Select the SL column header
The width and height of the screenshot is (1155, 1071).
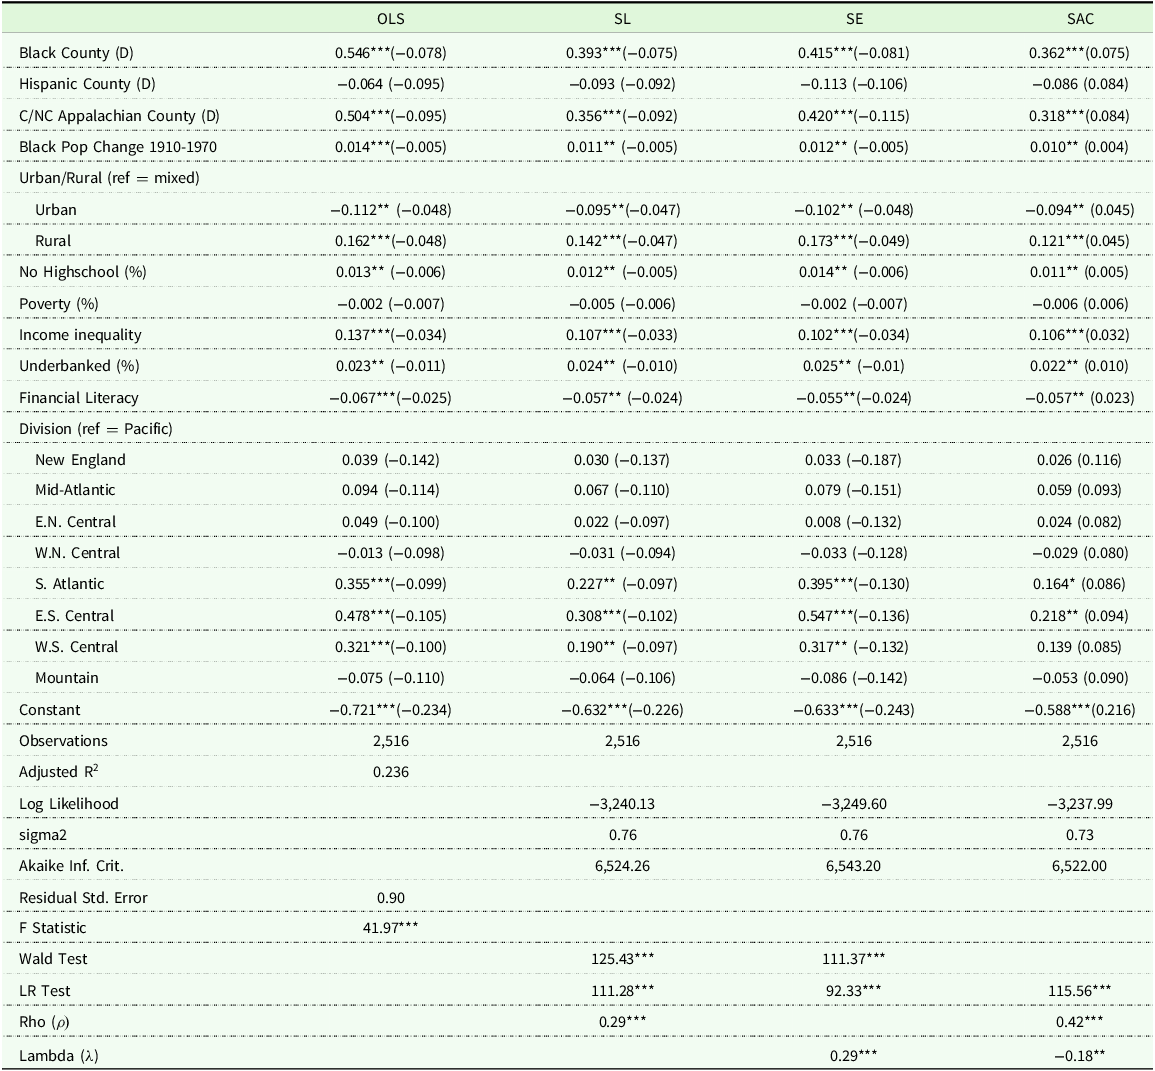tap(622, 18)
